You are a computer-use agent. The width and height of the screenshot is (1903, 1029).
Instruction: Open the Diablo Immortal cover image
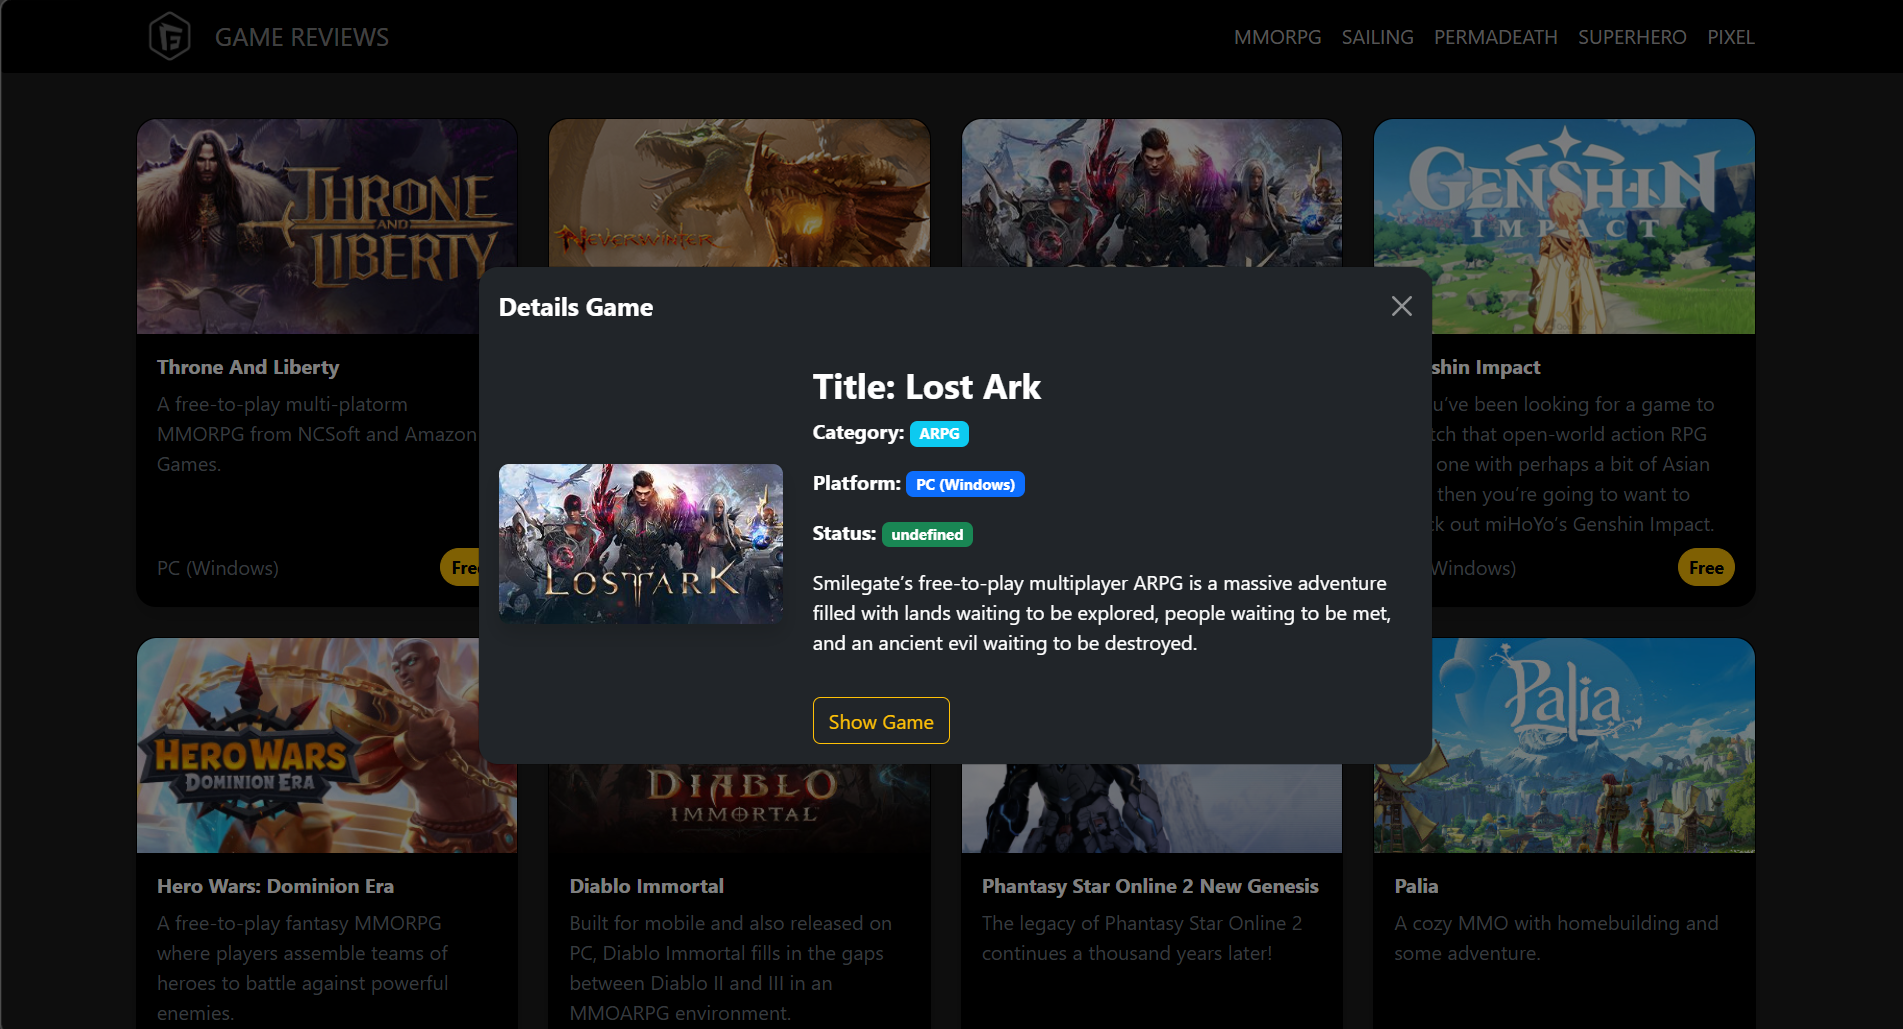(739, 809)
